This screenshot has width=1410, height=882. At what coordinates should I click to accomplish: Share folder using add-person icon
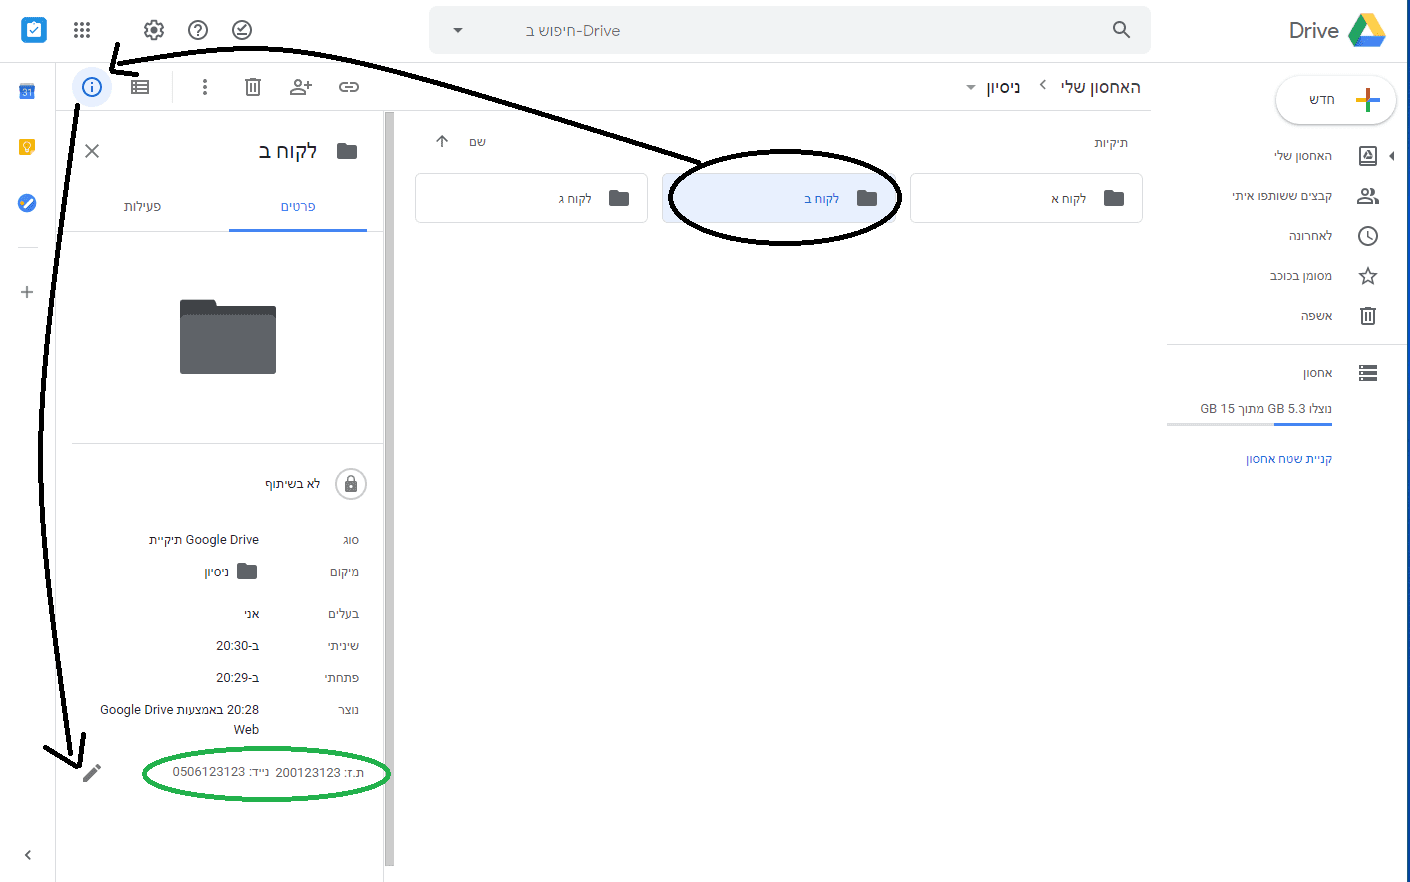301,87
